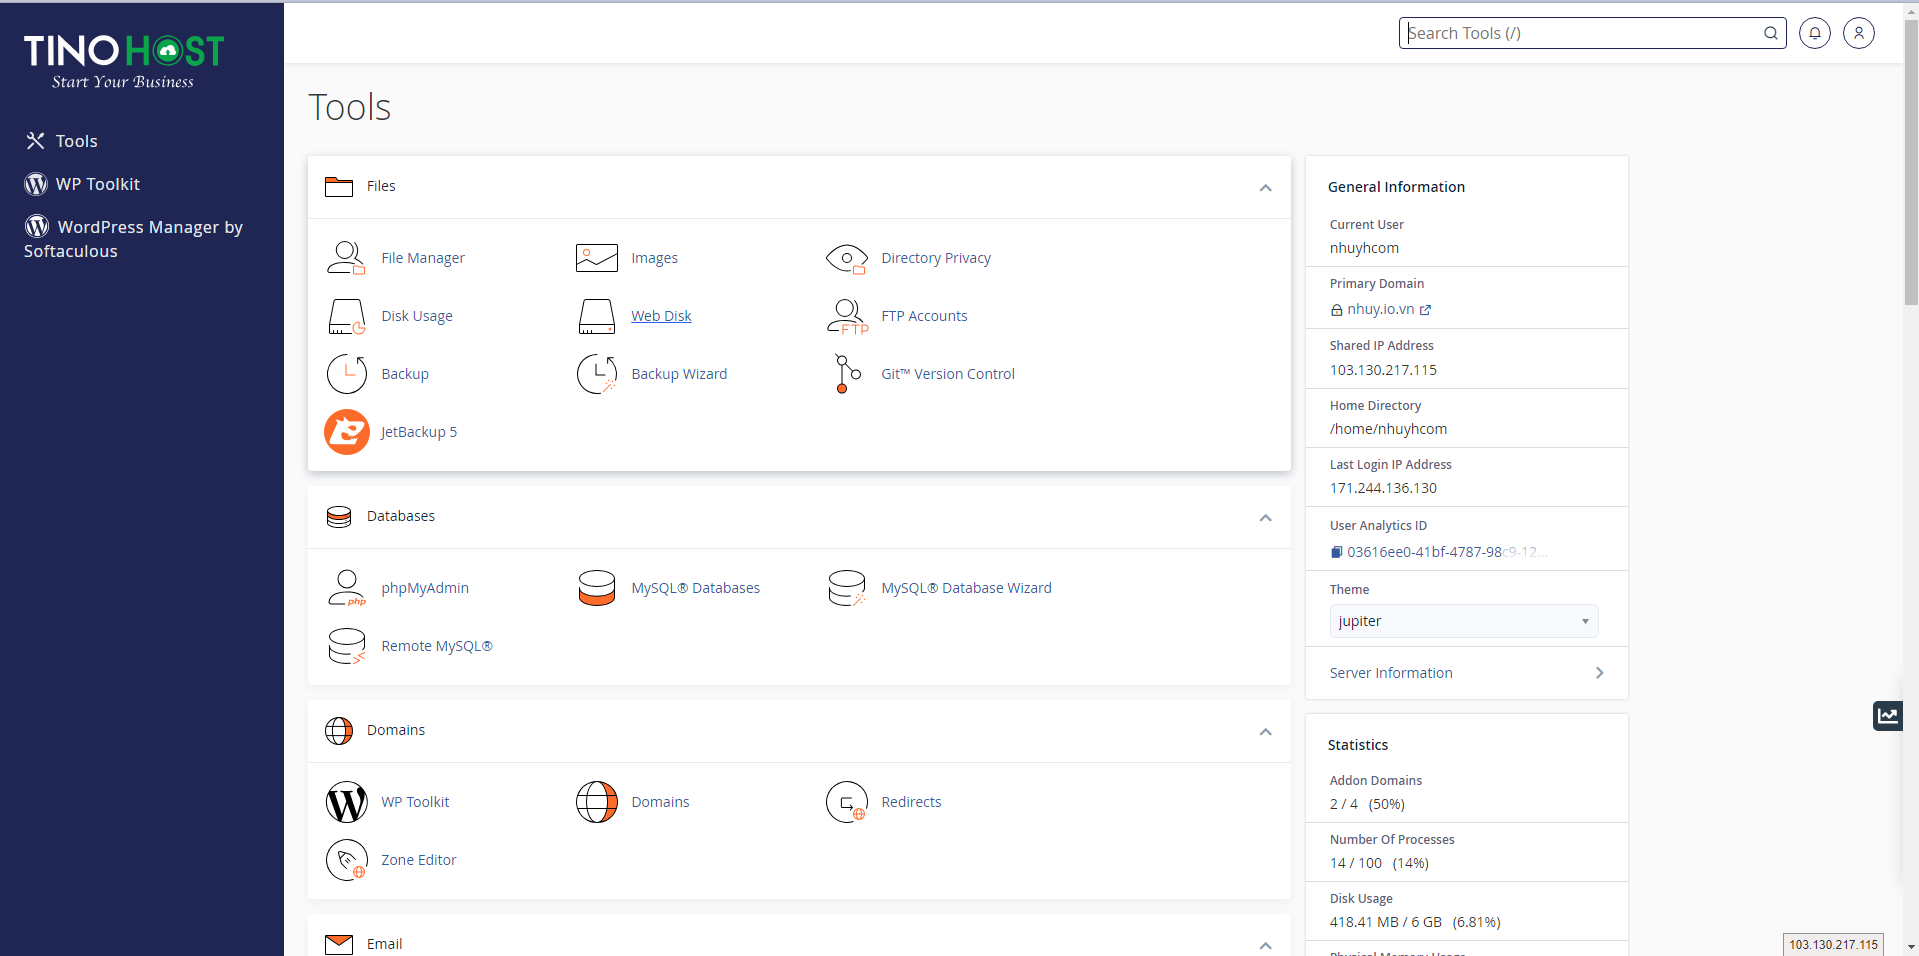
Task: Open the JetBackup 5 link
Action: [x=419, y=432]
